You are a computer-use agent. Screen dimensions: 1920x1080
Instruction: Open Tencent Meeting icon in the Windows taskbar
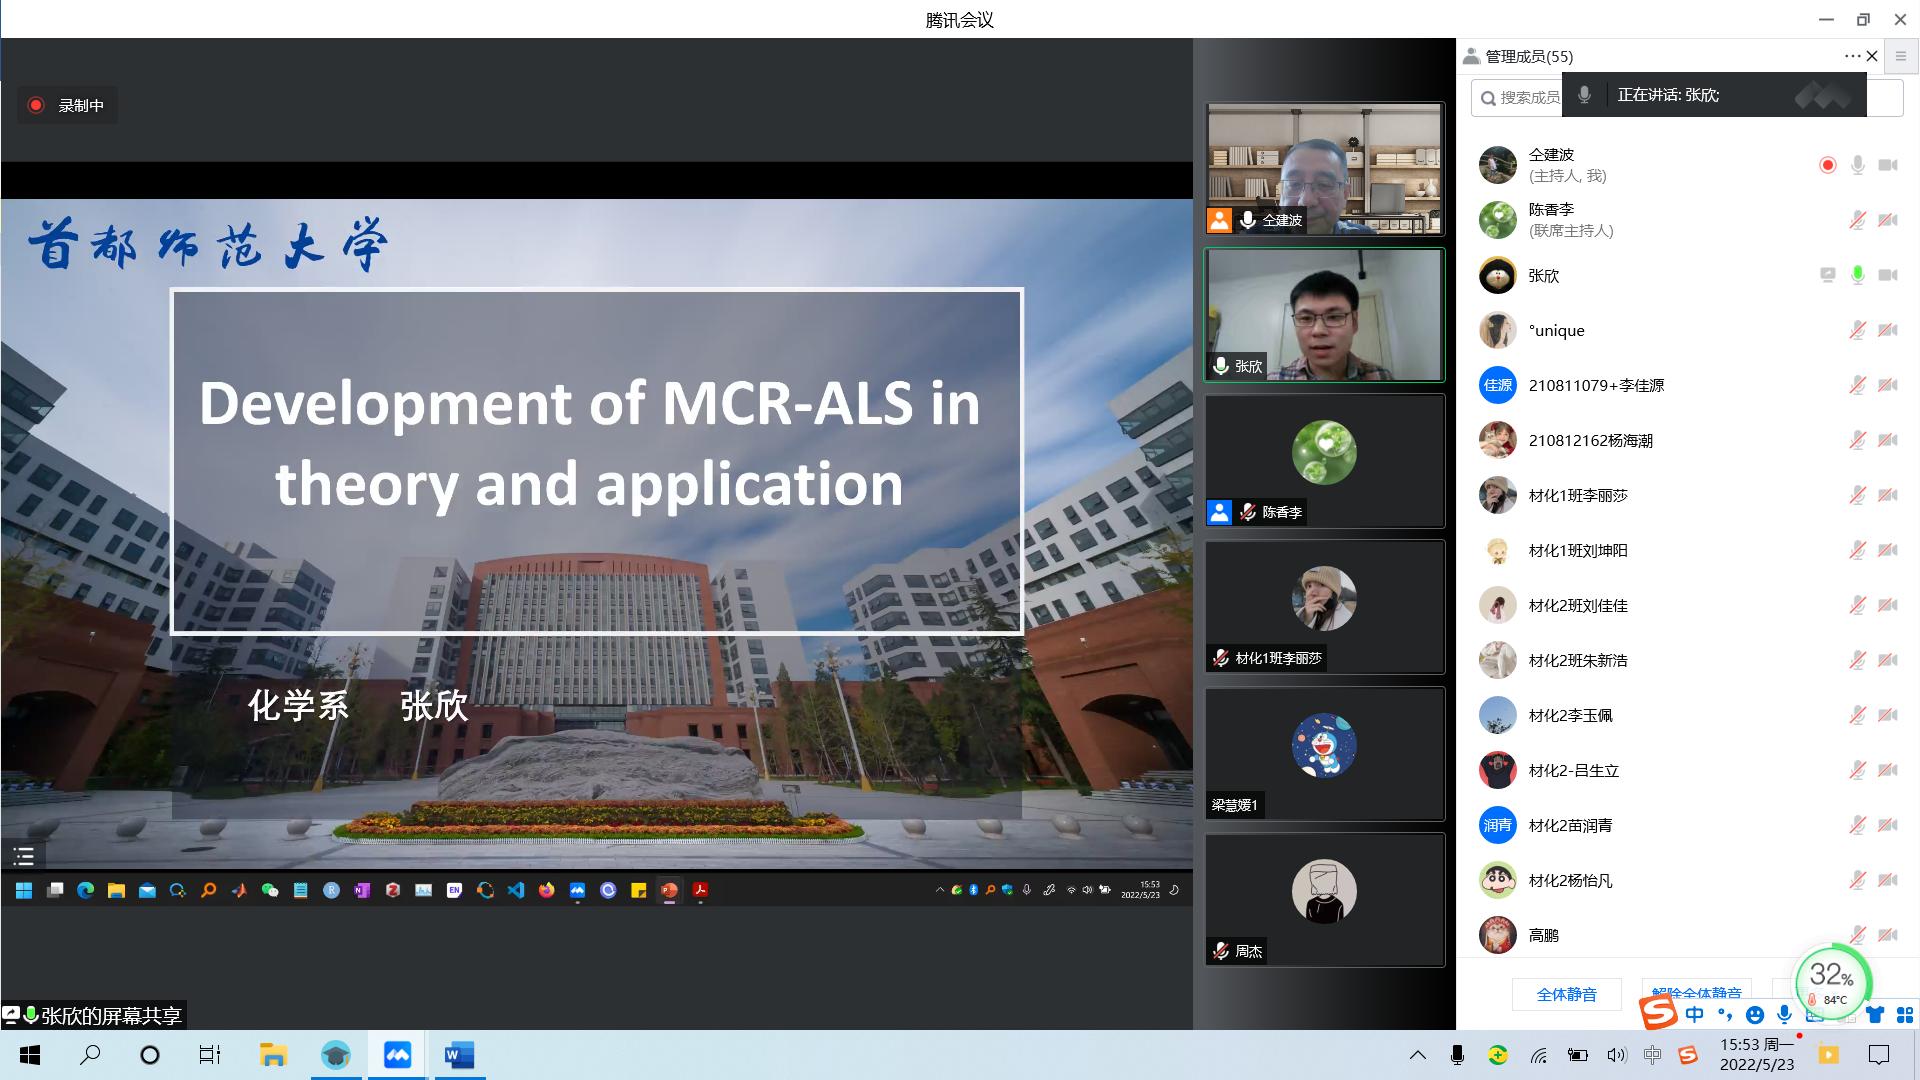tap(397, 1055)
